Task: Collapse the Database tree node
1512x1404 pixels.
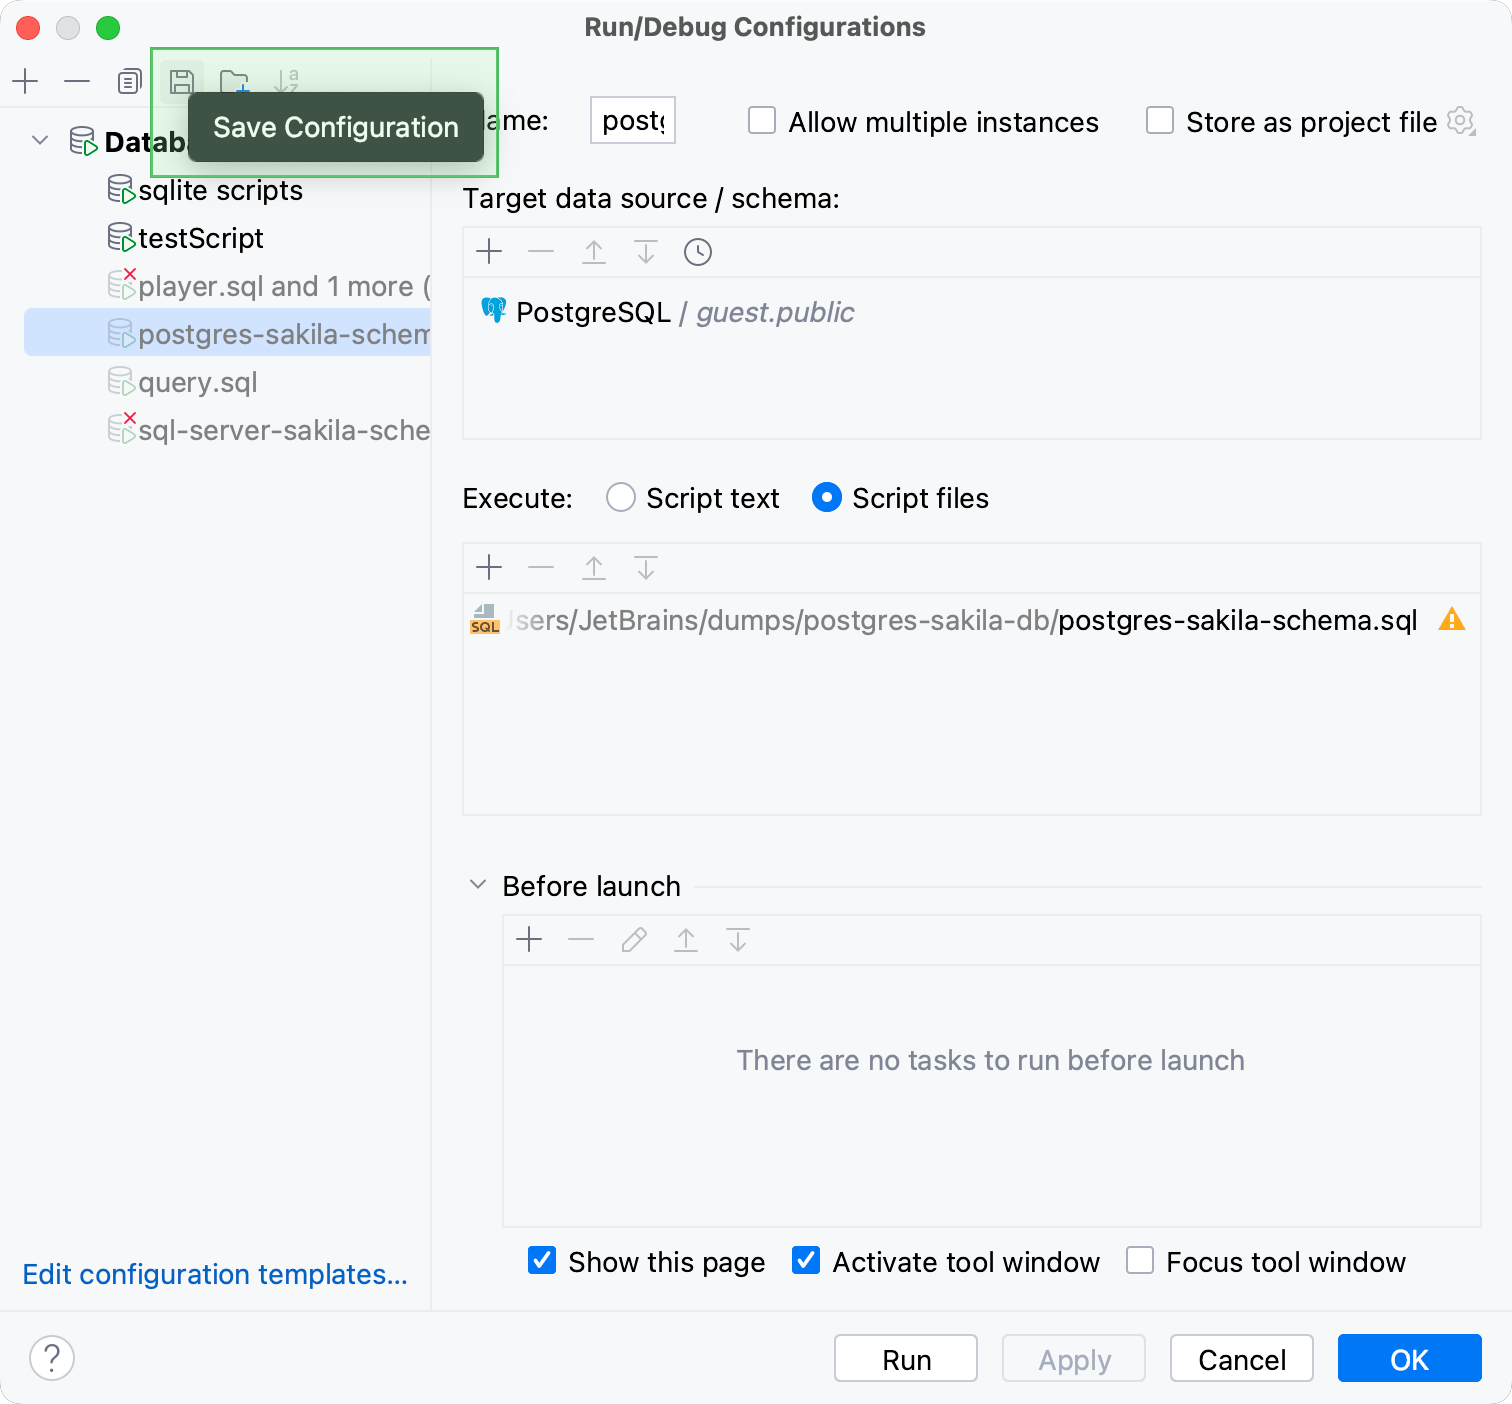Action: (x=39, y=141)
